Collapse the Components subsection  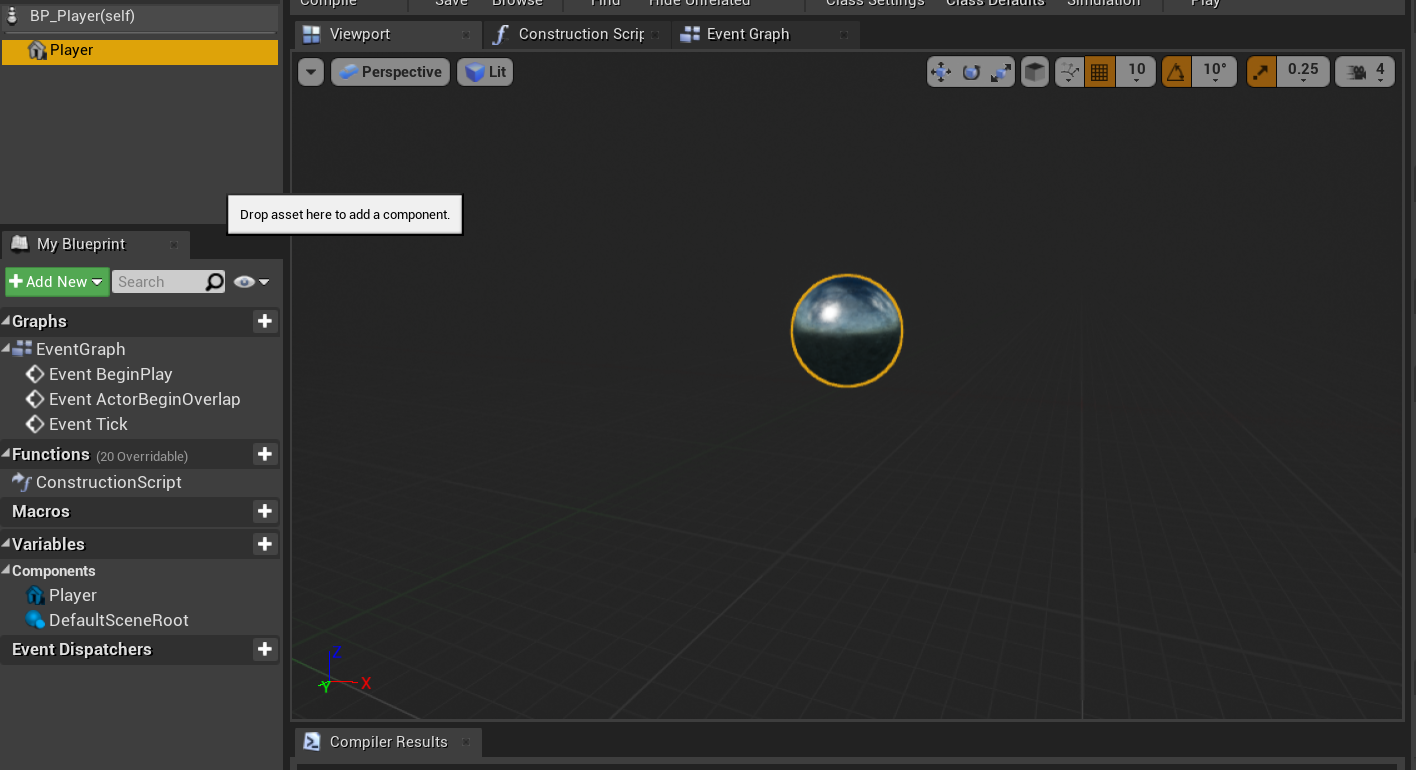coord(6,571)
